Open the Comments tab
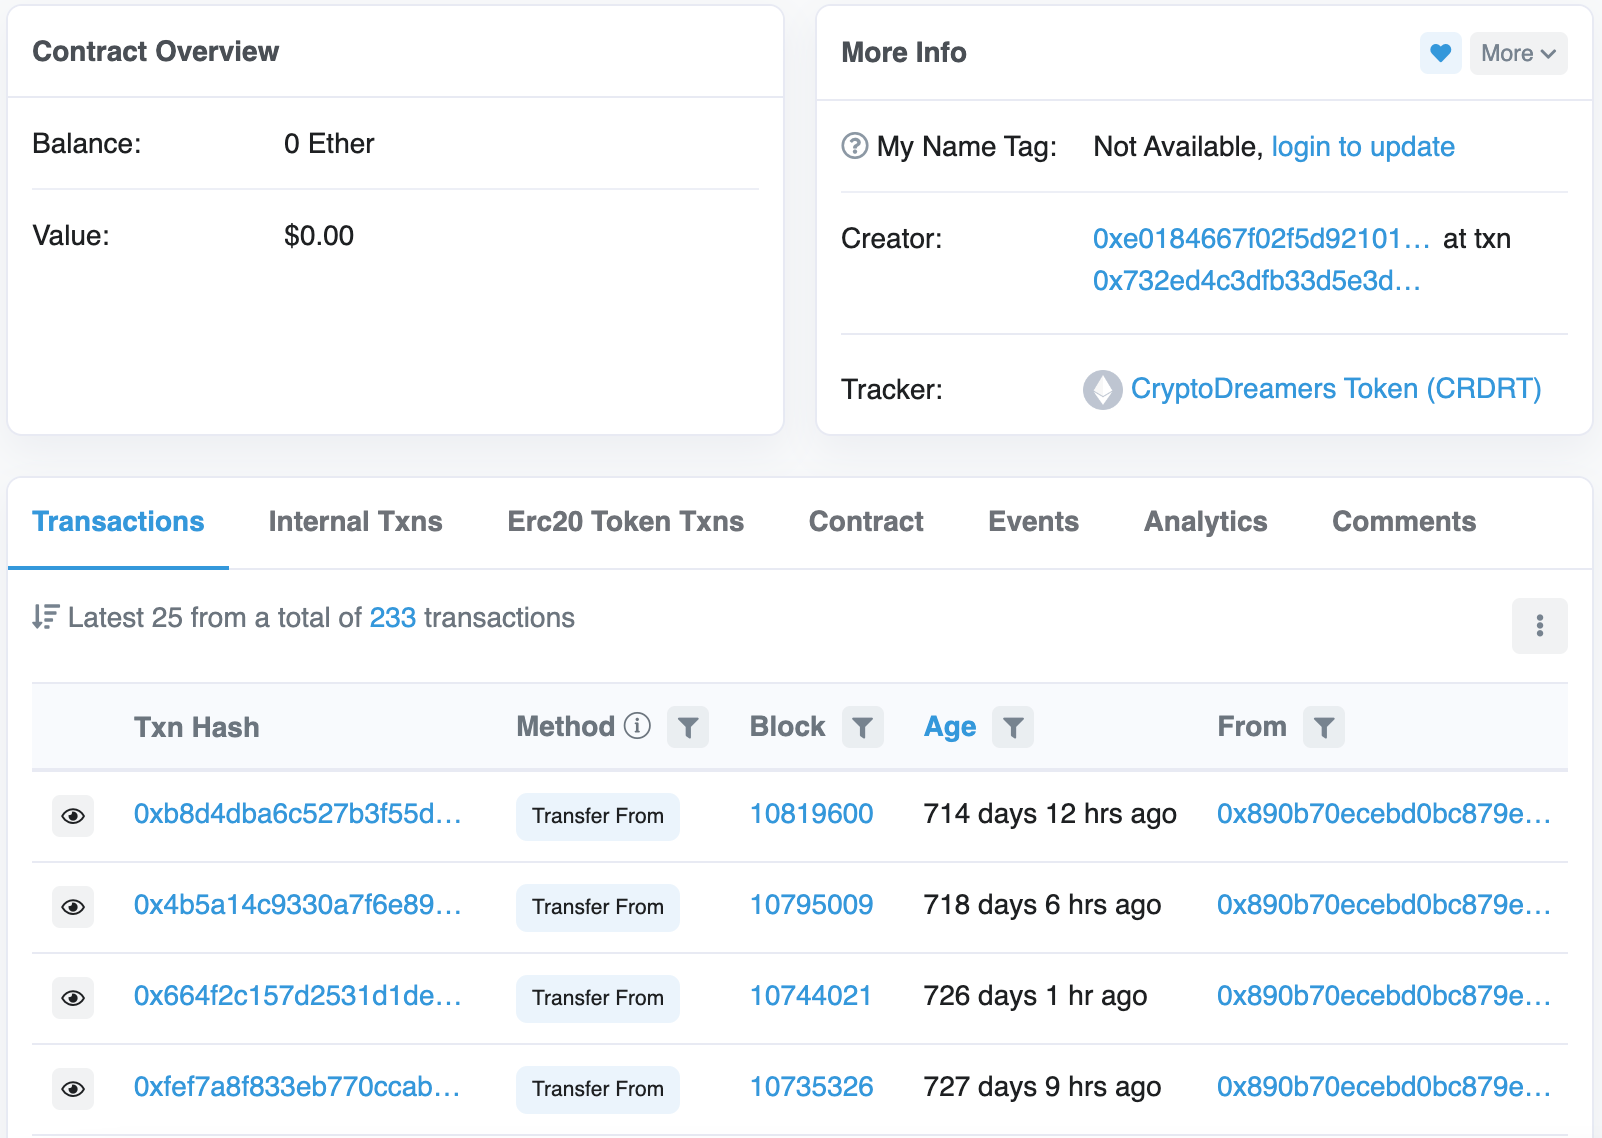Viewport: 1602px width, 1138px height. 1404,522
